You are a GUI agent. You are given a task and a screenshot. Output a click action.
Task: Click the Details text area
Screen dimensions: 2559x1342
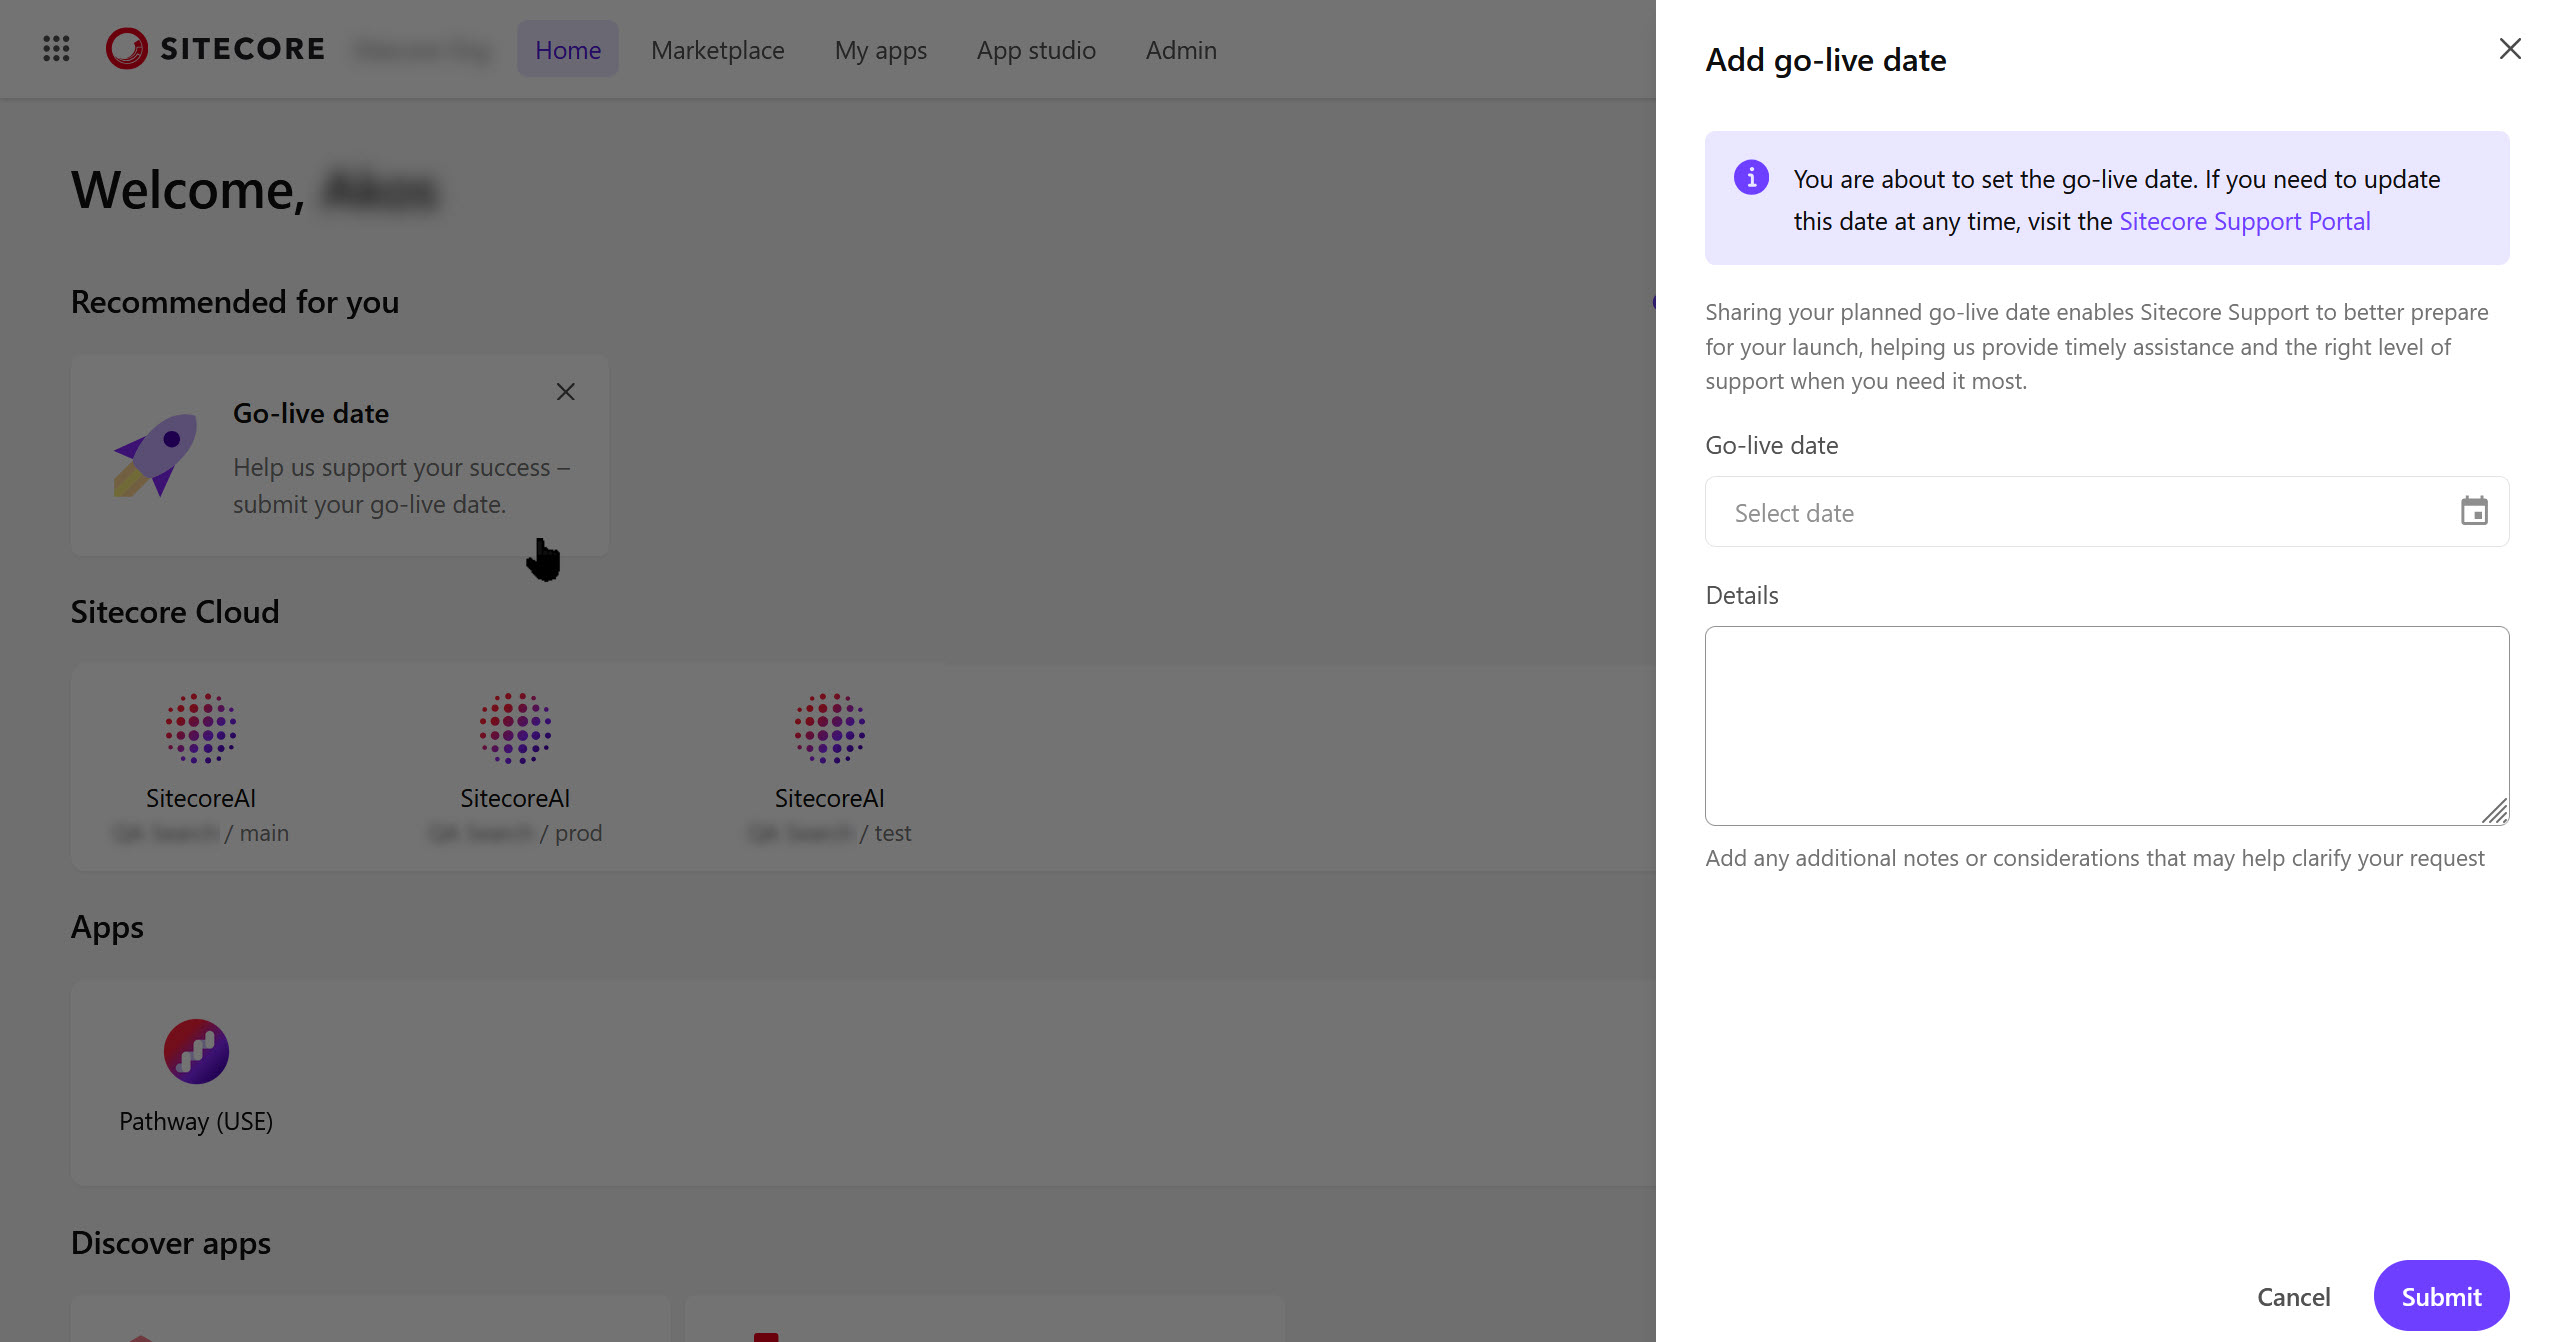(x=2107, y=726)
